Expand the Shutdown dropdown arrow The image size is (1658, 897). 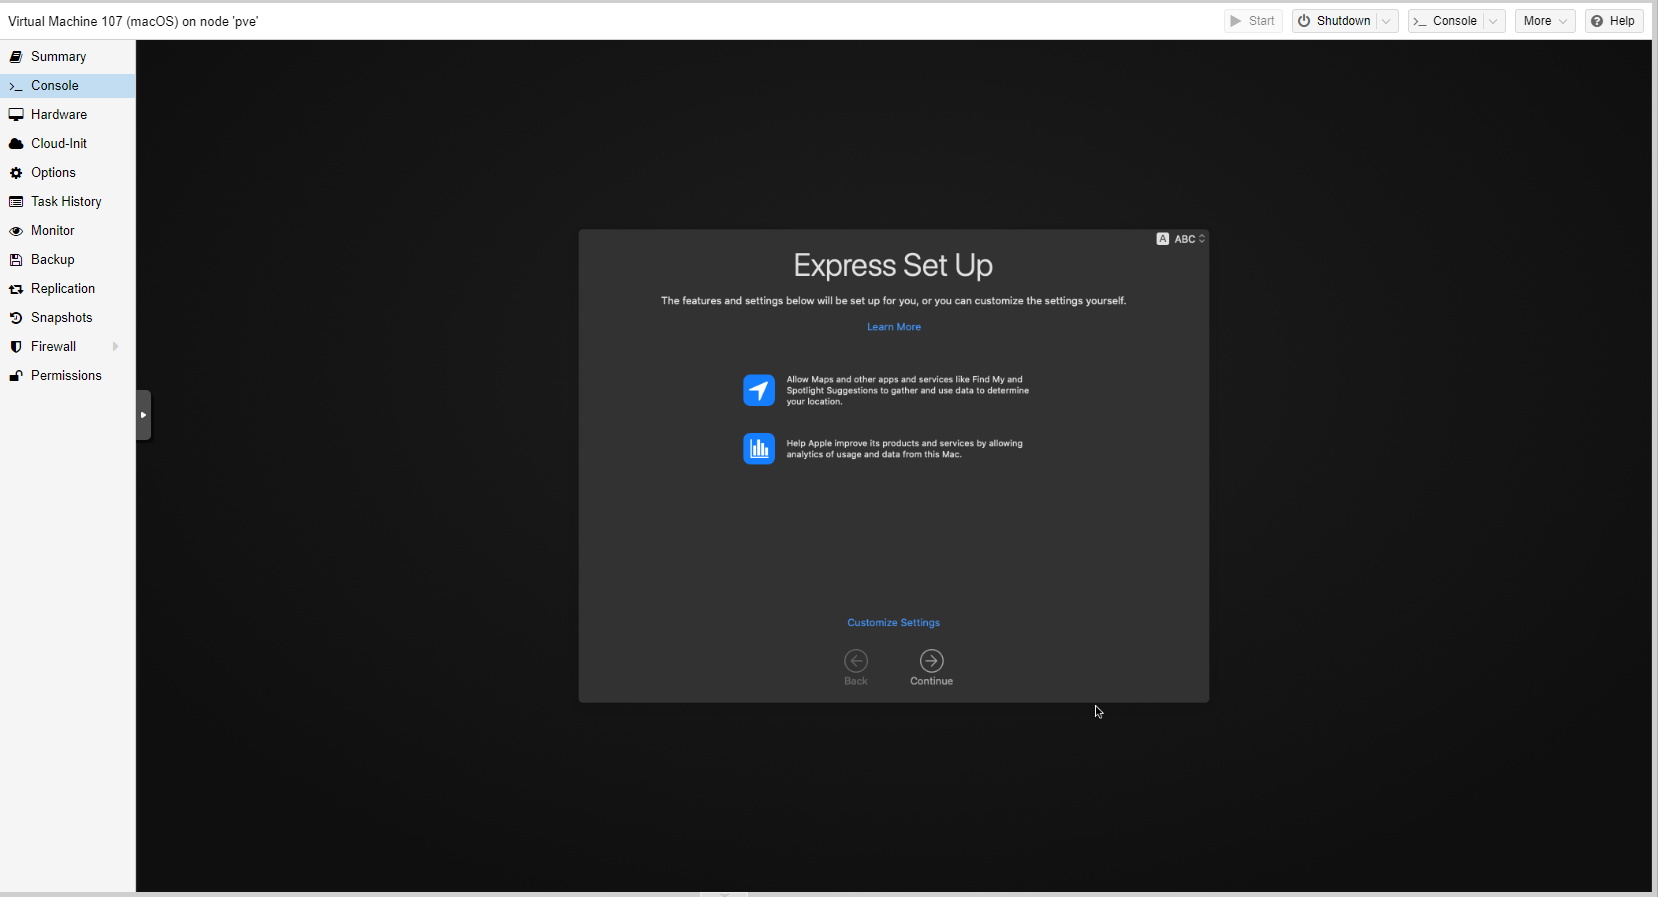pos(1386,21)
